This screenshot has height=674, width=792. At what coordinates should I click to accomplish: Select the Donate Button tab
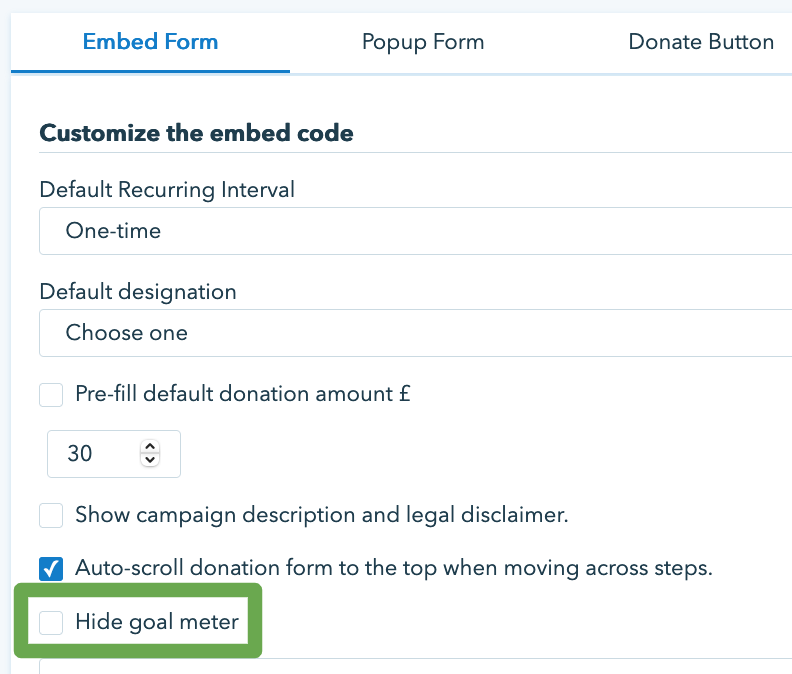tap(701, 42)
